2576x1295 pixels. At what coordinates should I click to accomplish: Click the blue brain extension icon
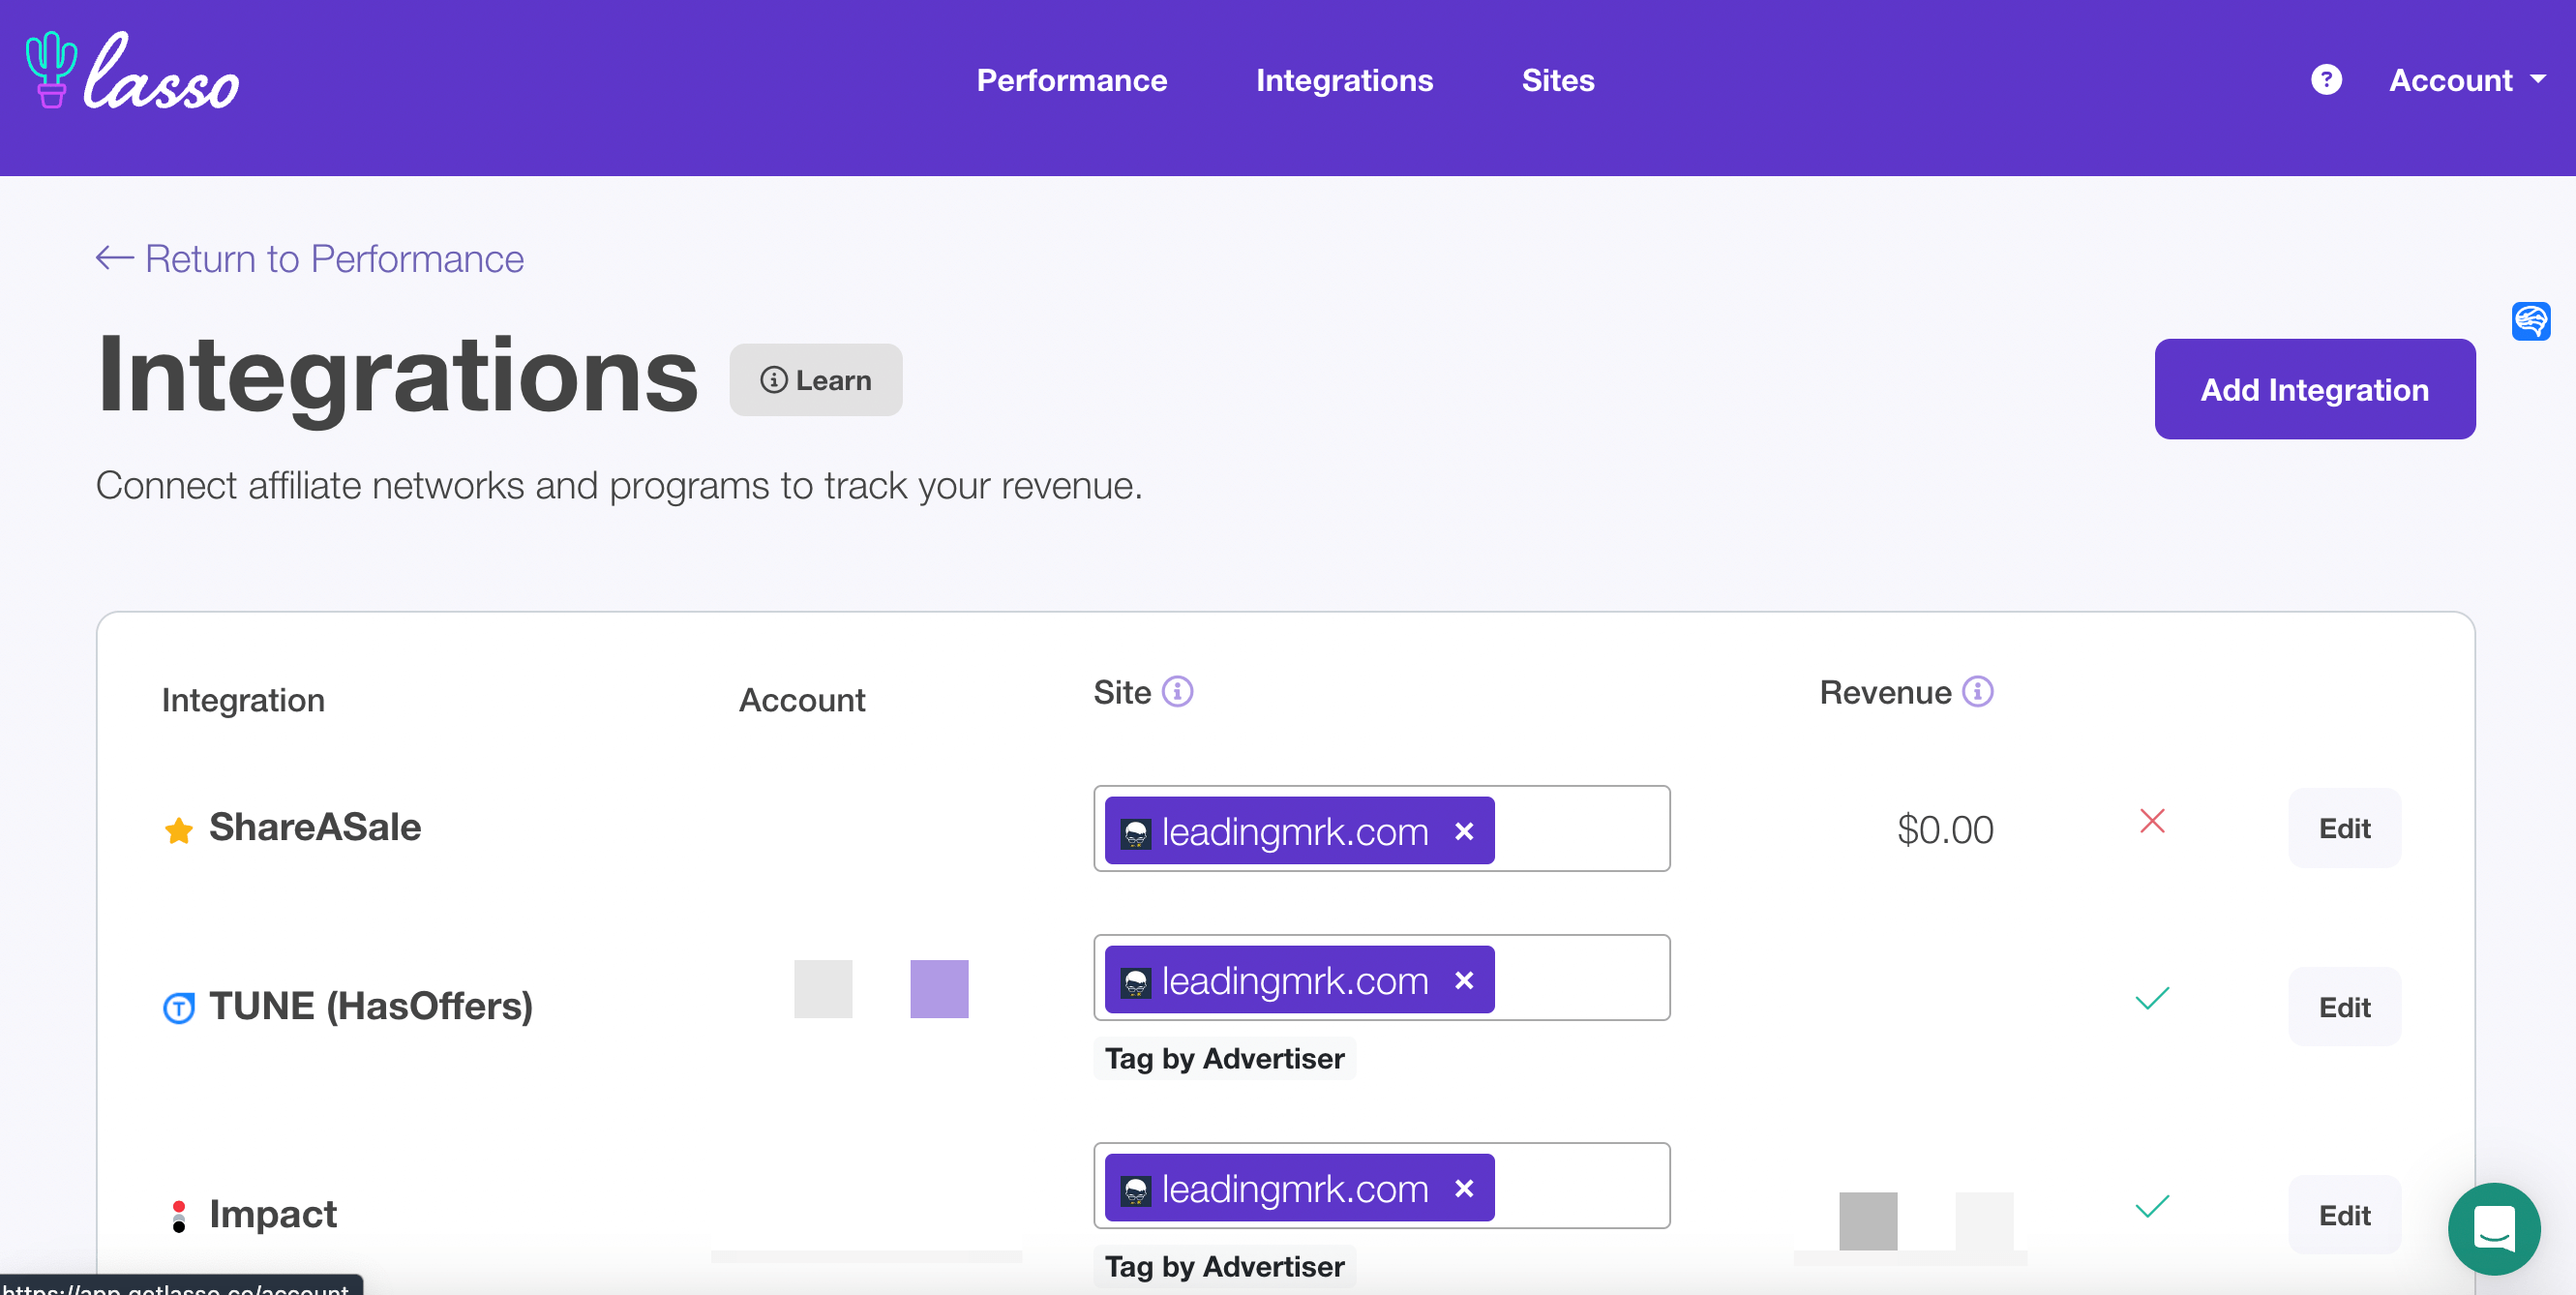point(2530,321)
